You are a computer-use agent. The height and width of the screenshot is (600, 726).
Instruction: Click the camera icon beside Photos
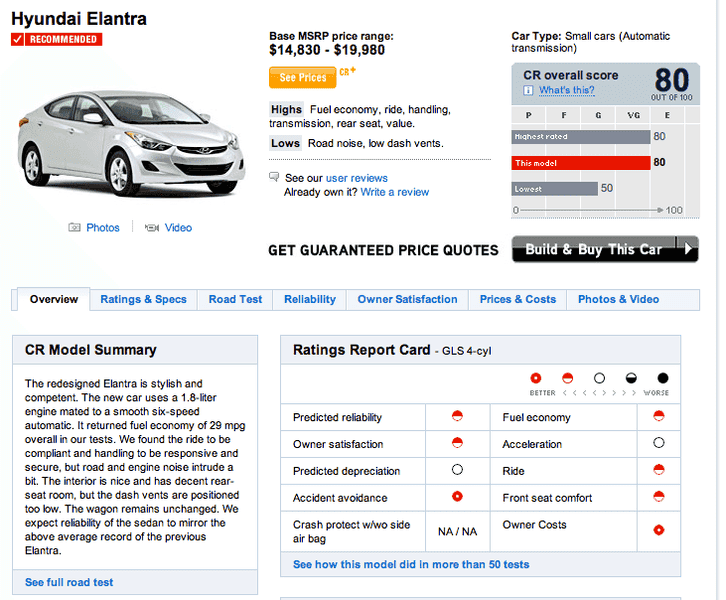[74, 227]
